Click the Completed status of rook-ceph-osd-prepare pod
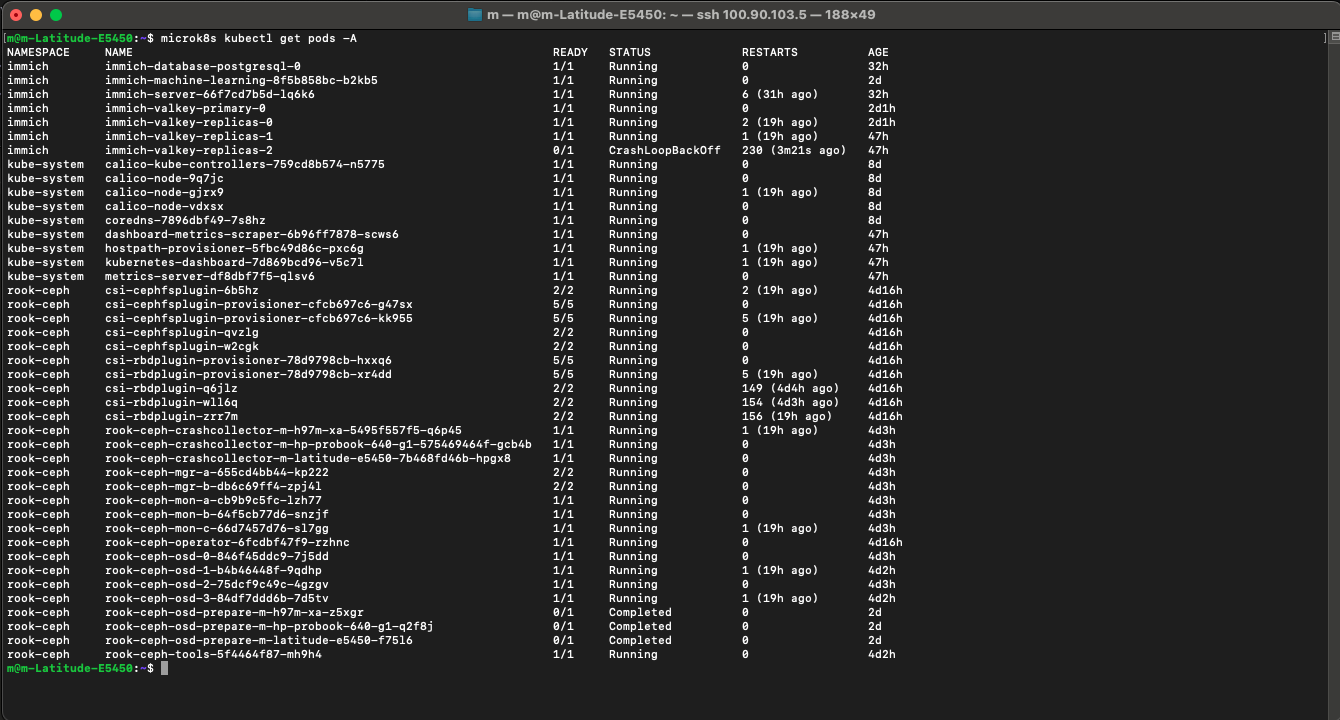Viewport: 1340px width, 720px height. click(x=640, y=612)
